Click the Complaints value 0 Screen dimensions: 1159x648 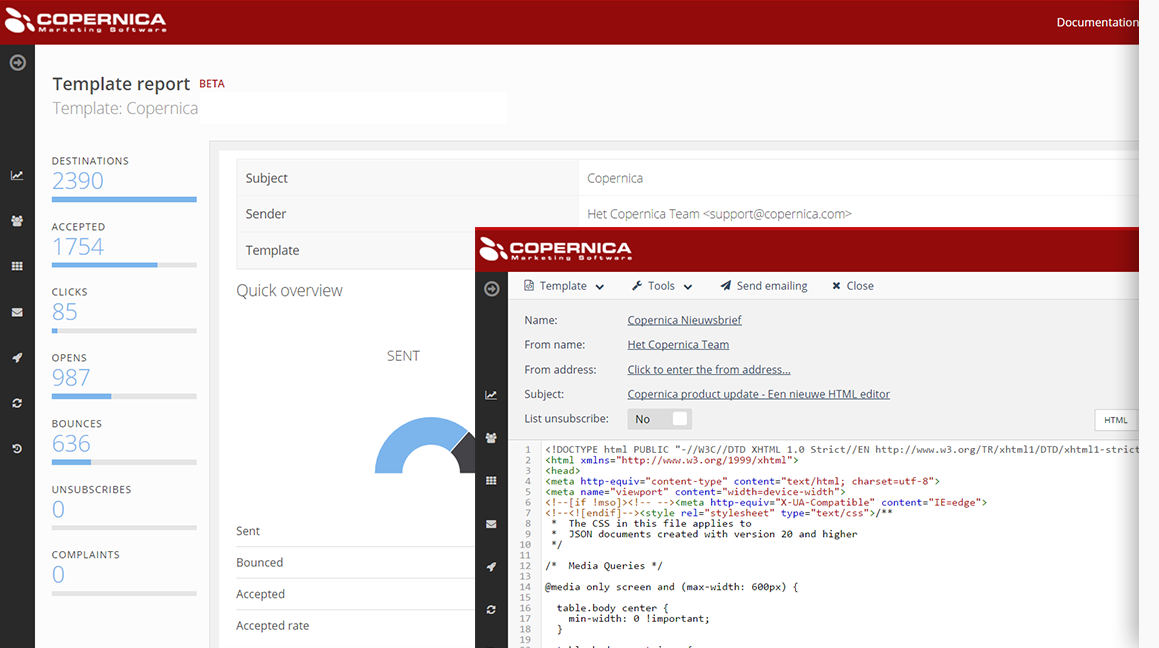[58, 574]
